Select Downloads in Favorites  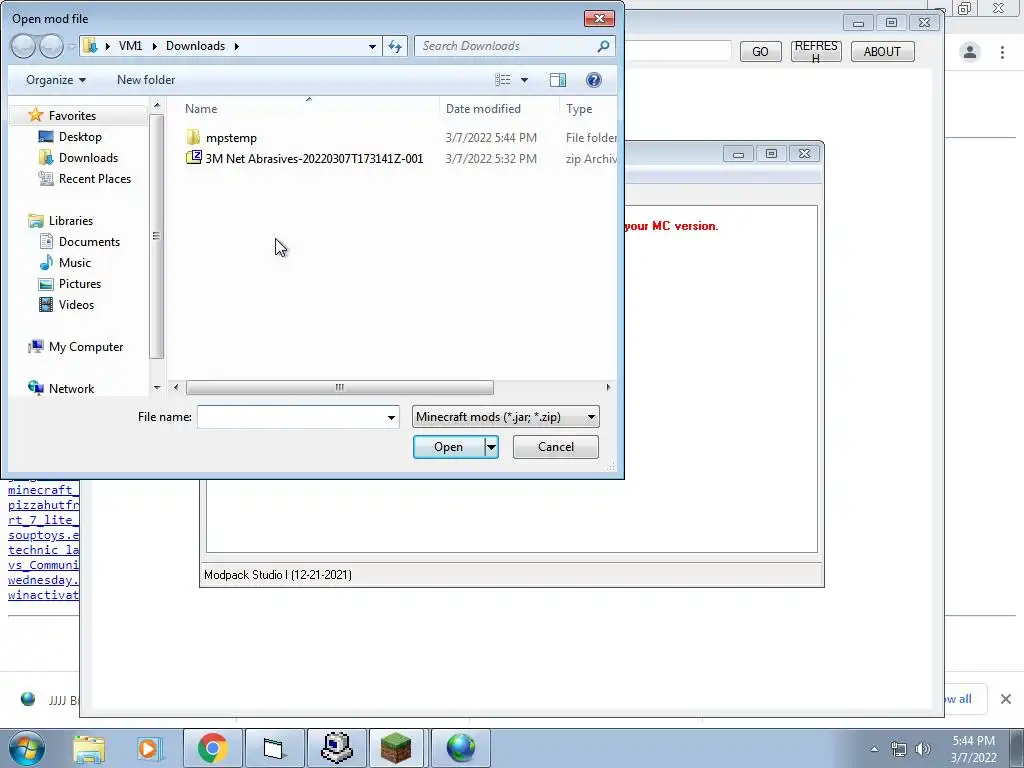pyautogui.click(x=88, y=157)
